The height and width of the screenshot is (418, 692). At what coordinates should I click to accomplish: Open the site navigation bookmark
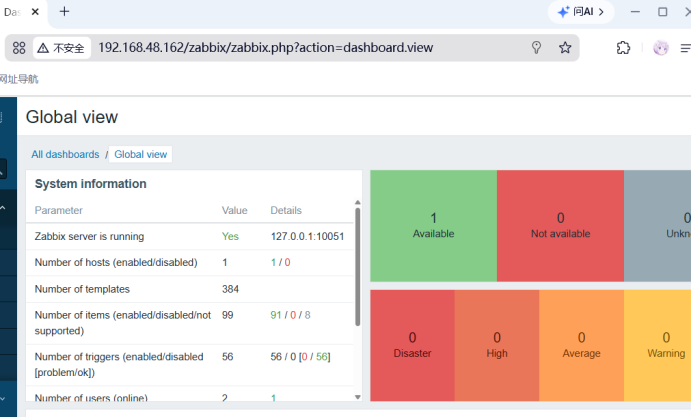tap(19, 79)
